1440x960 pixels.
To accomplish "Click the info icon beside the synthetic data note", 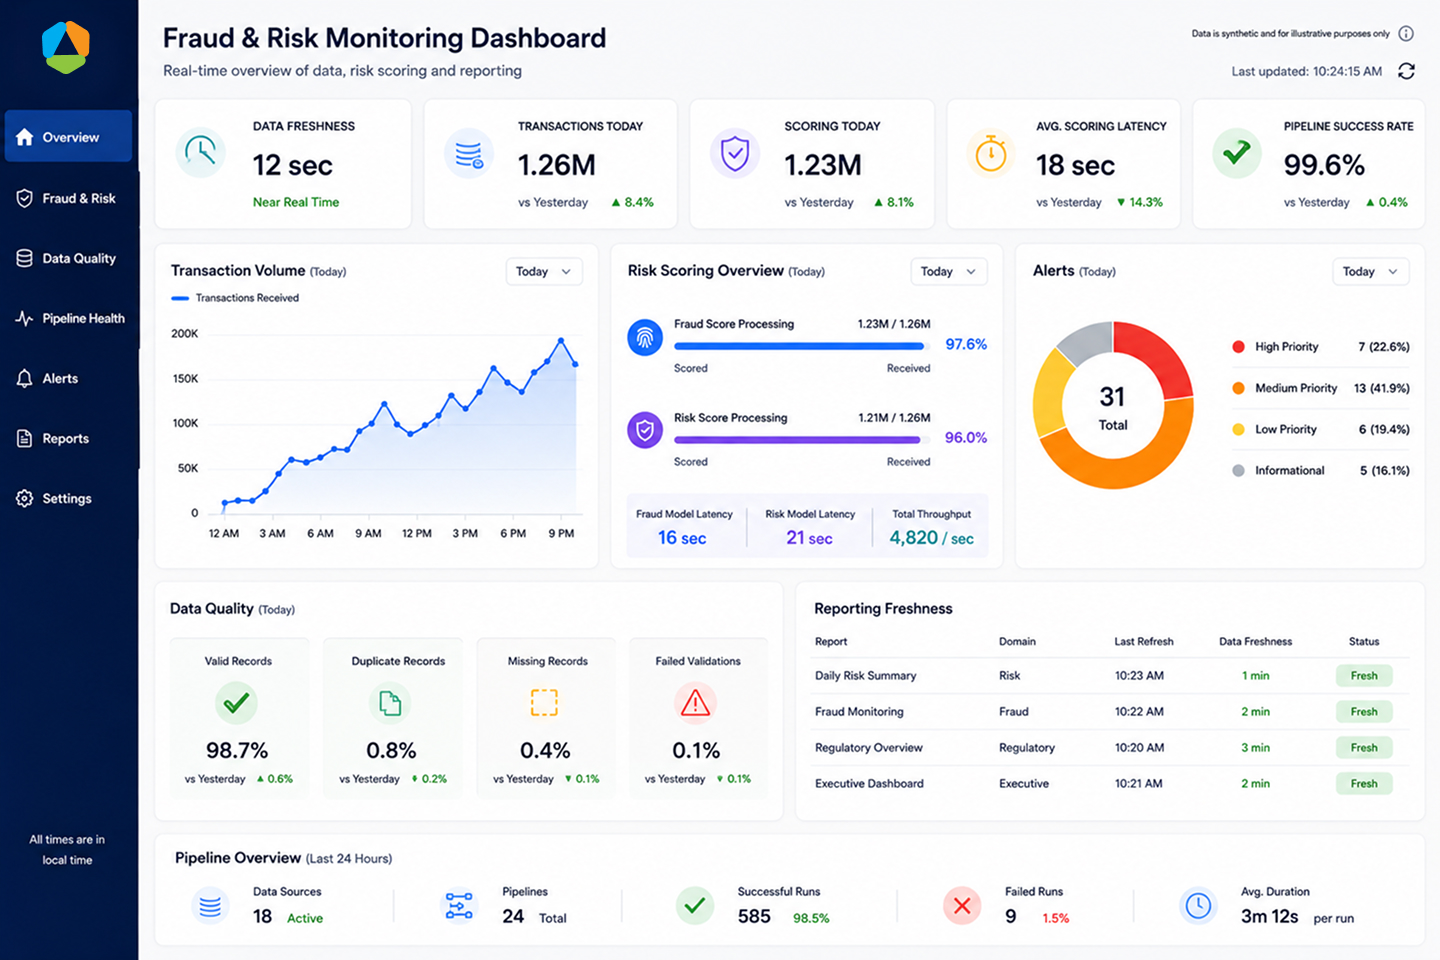I will [1406, 34].
